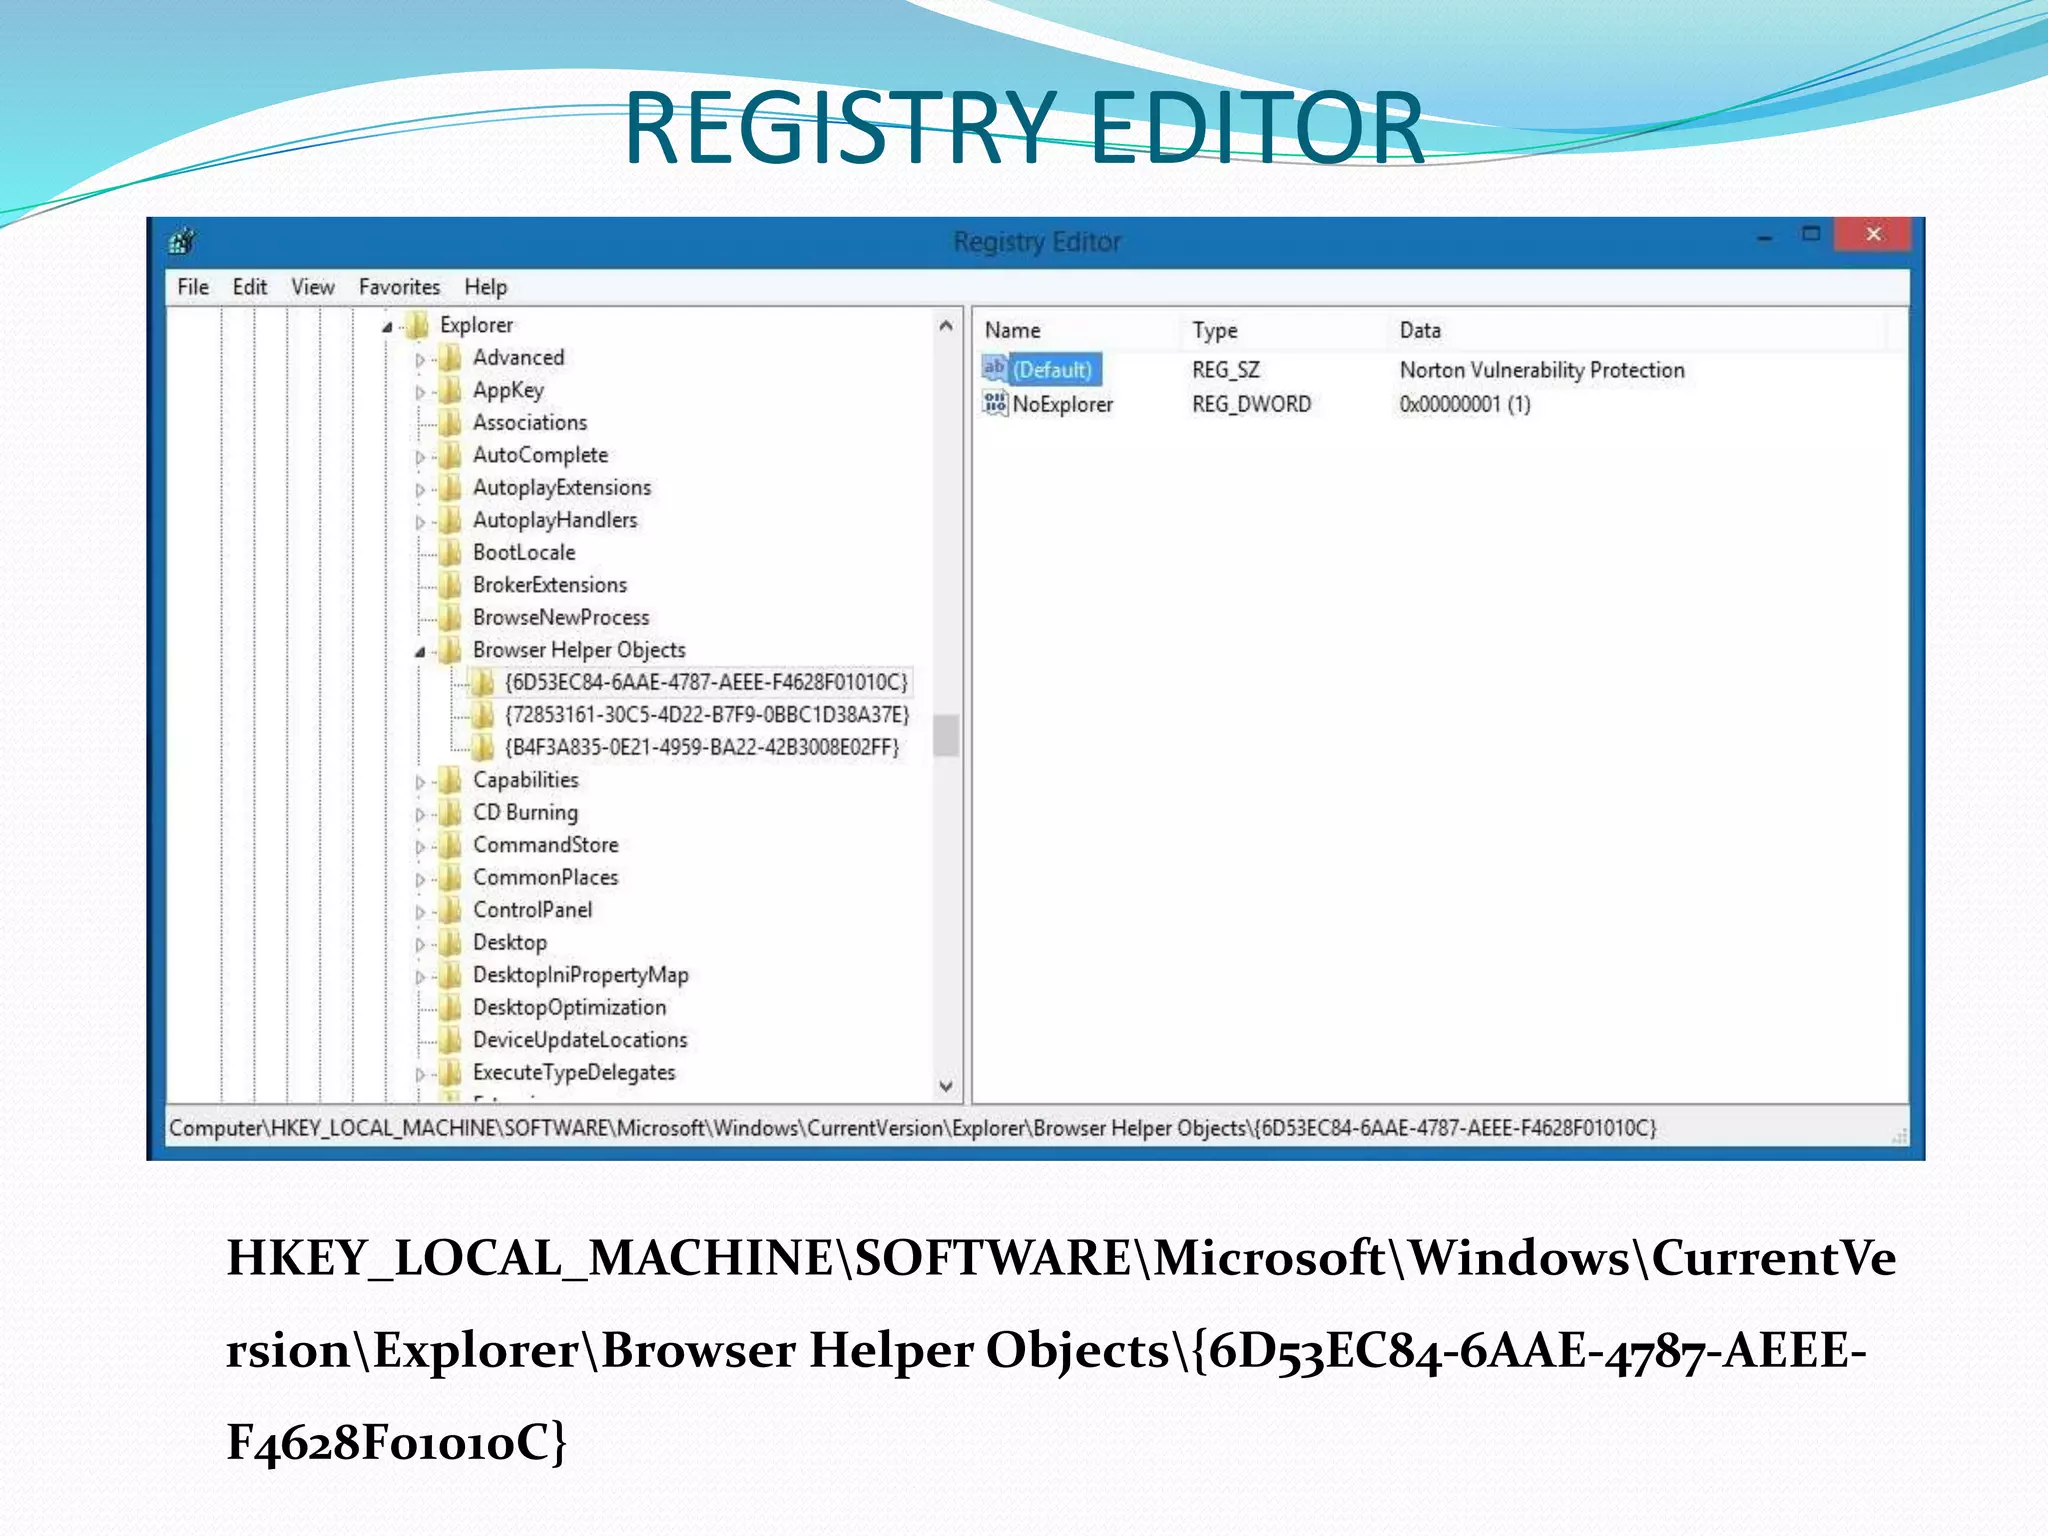Expand the CD Burning key
Image resolution: width=2048 pixels, height=1536 pixels.
click(x=420, y=815)
